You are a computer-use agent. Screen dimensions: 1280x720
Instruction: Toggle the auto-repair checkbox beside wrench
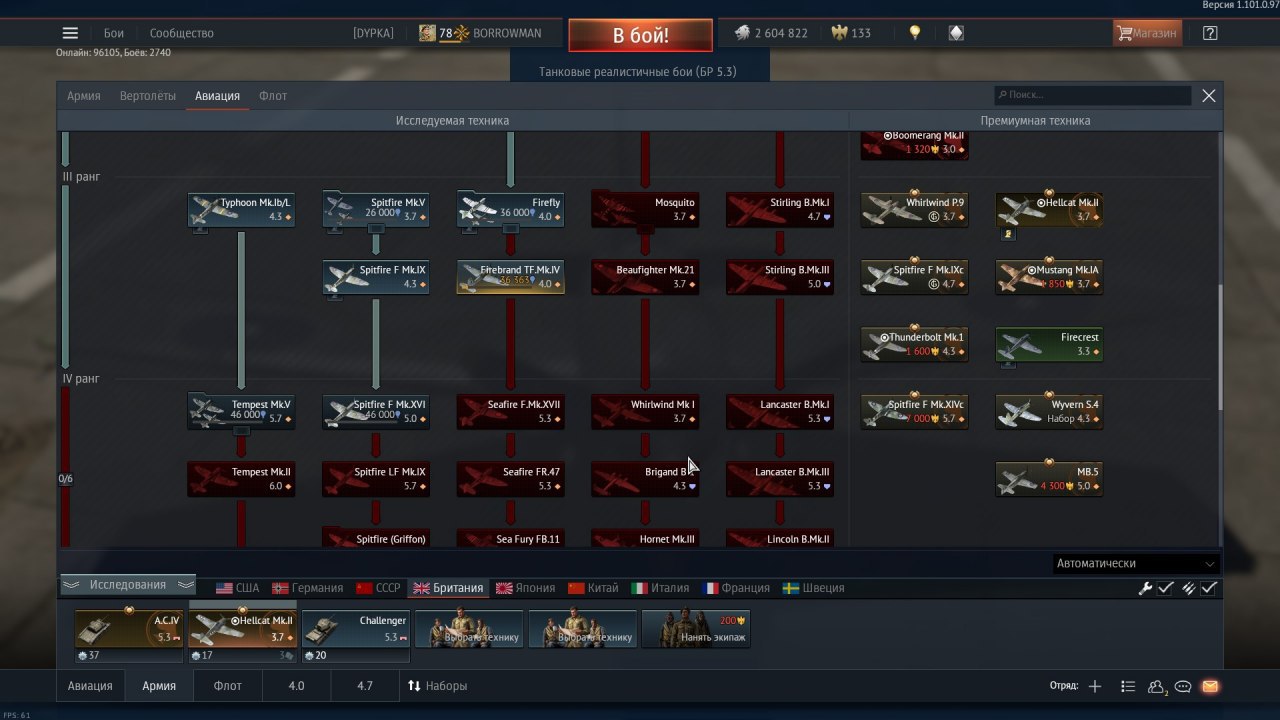(x=1166, y=588)
